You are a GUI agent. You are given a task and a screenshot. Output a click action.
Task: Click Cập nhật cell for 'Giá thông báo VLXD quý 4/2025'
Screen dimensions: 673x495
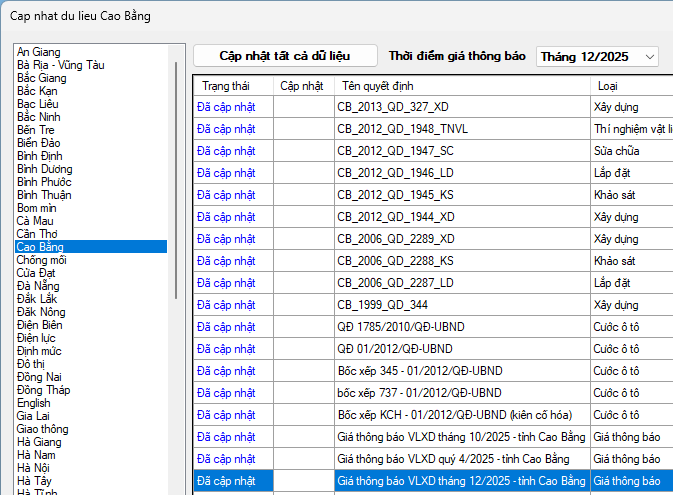tap(303, 459)
